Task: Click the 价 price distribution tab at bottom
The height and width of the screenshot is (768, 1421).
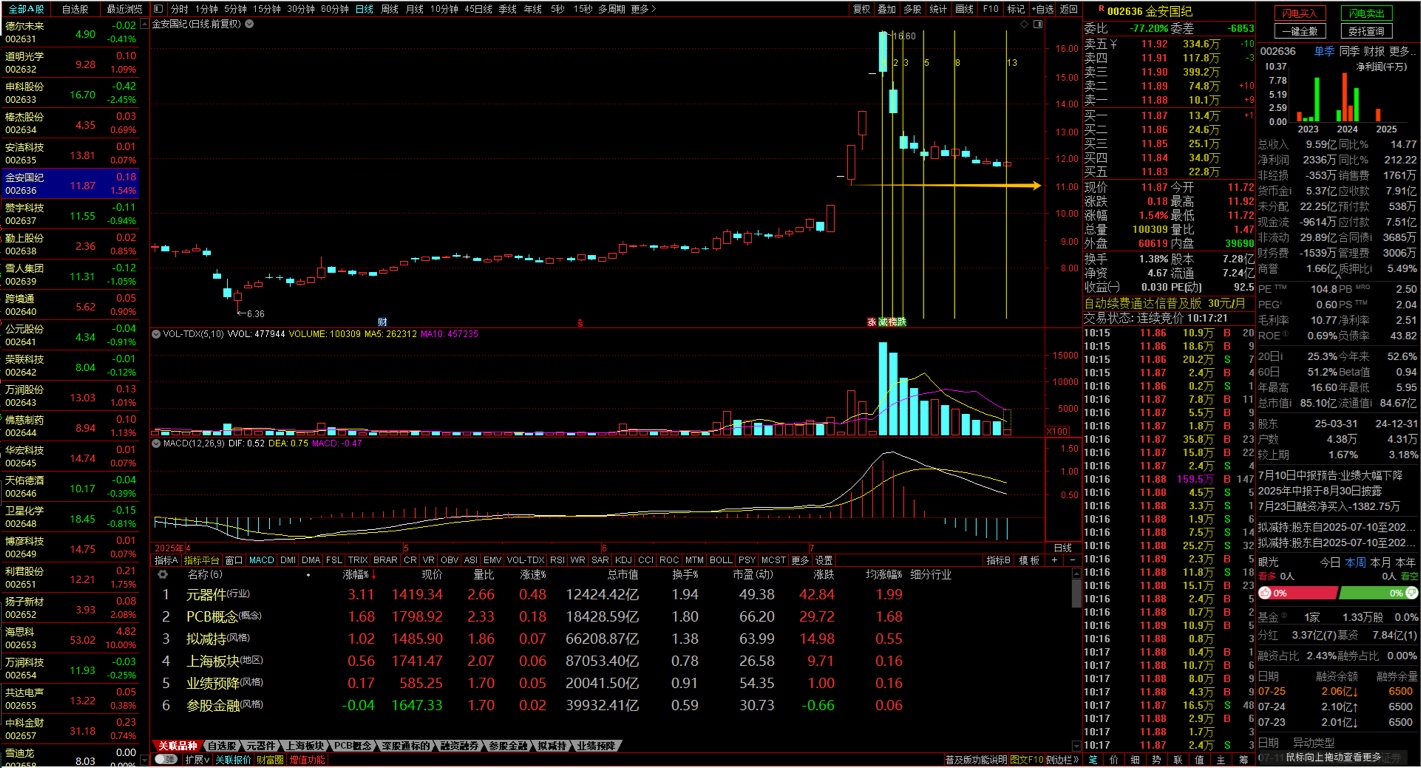Action: point(1114,759)
